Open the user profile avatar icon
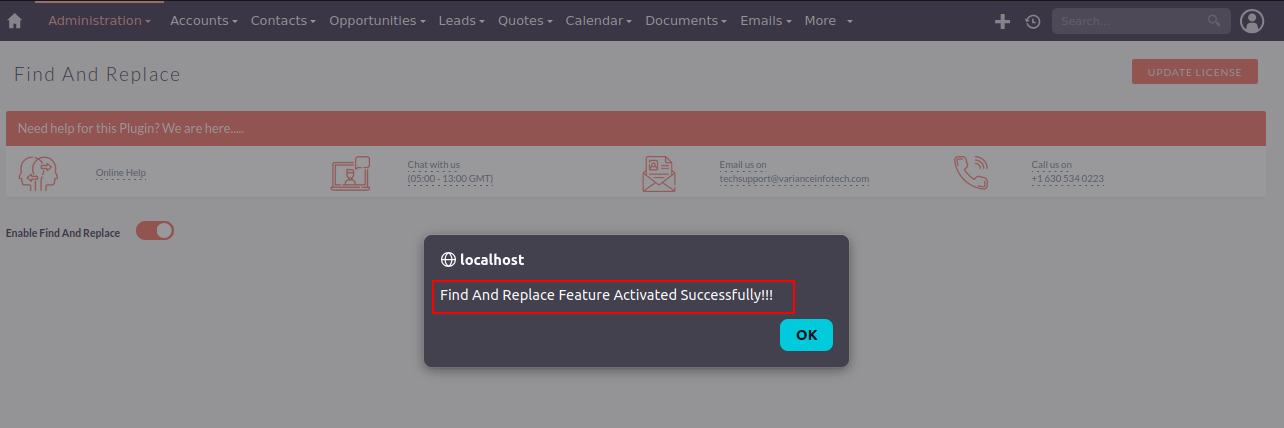Screen dimensions: 1284x428 [x=1252, y=21]
